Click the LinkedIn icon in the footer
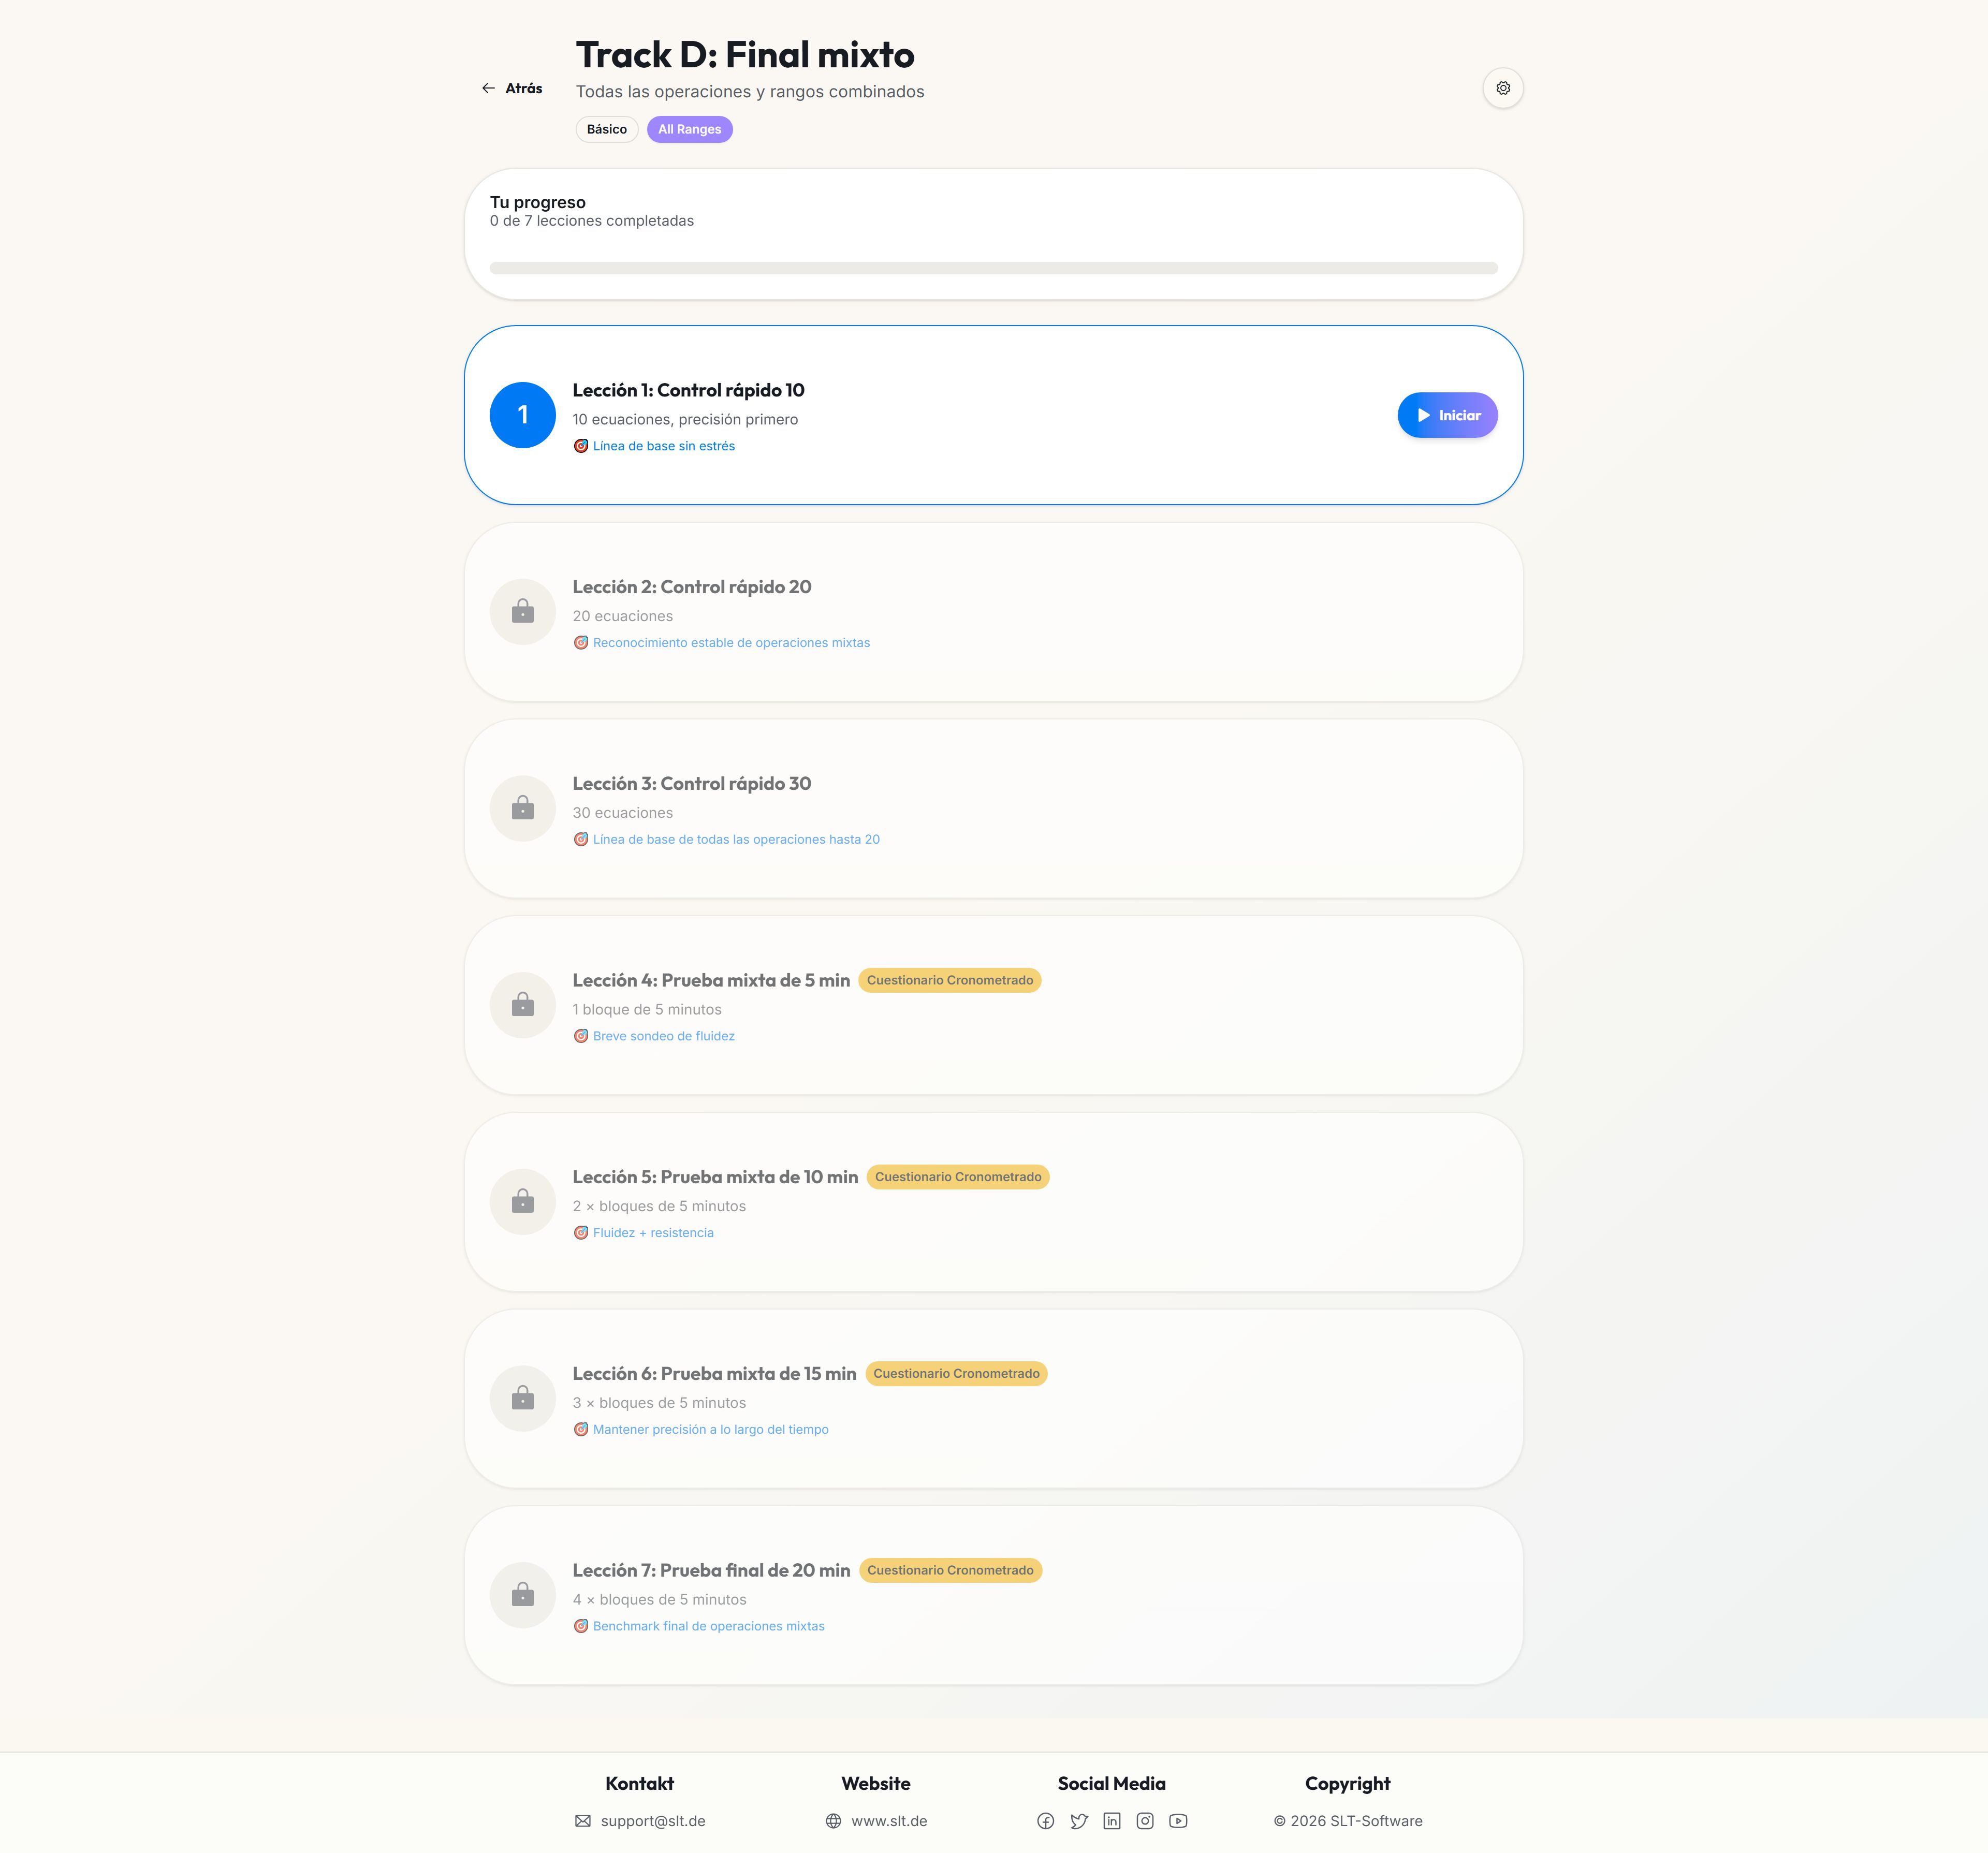This screenshot has width=1988, height=1853. tap(1112, 1821)
